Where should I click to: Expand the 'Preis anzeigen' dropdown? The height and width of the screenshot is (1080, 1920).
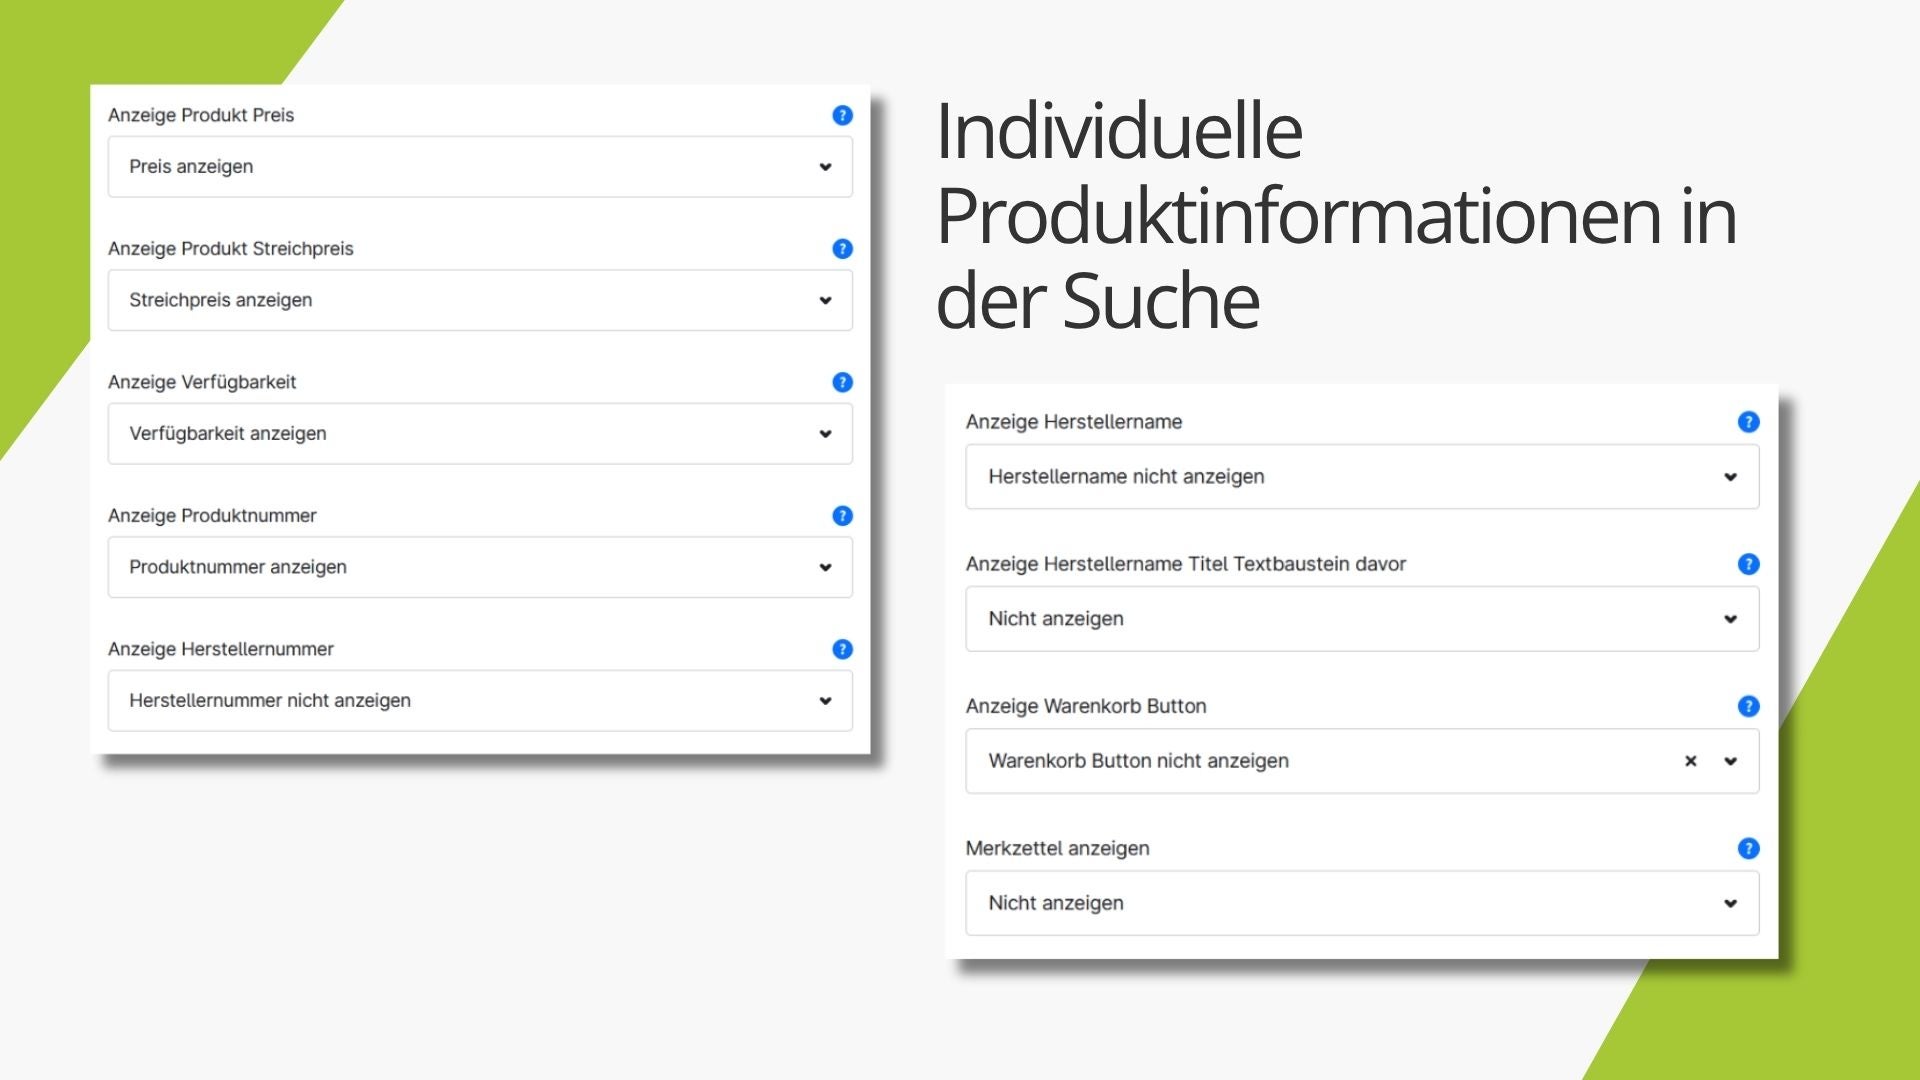pos(480,167)
